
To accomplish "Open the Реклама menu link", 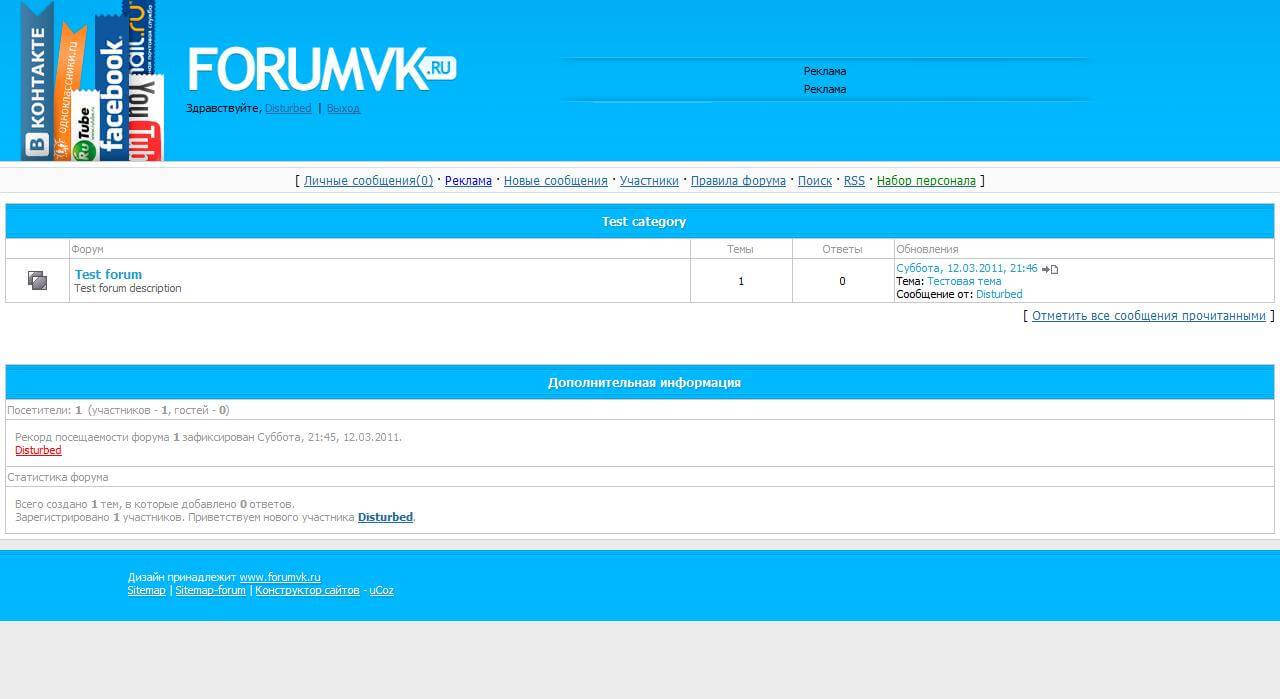I will click(x=468, y=181).
